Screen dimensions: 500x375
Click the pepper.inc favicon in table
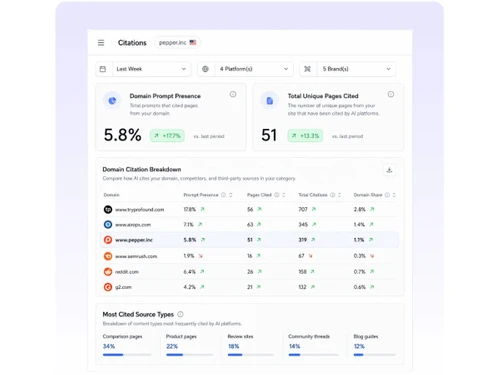(108, 240)
